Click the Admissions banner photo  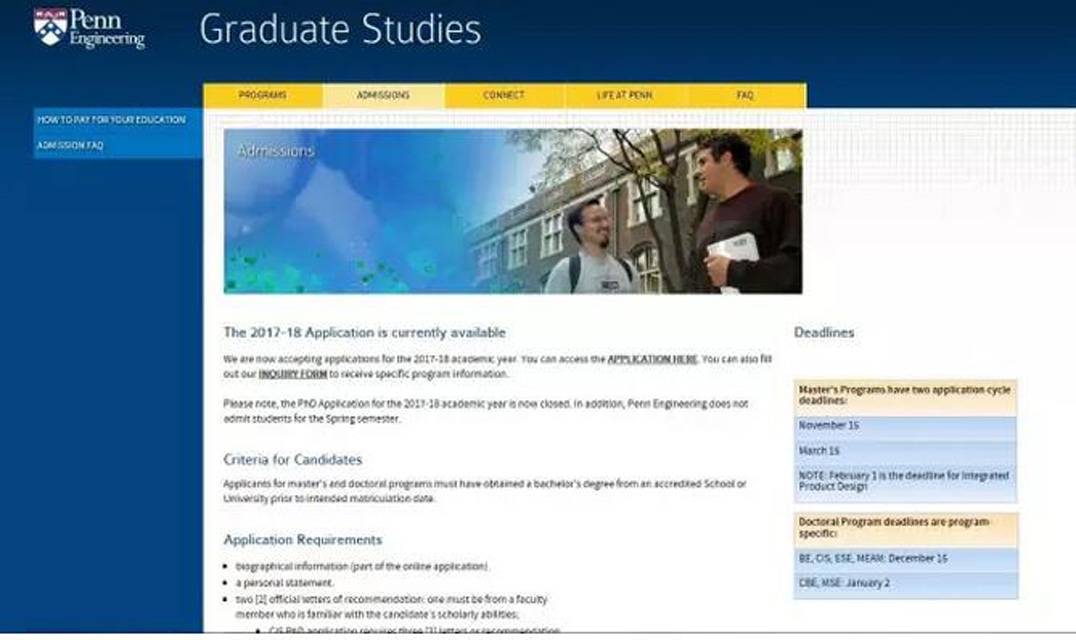coord(513,211)
